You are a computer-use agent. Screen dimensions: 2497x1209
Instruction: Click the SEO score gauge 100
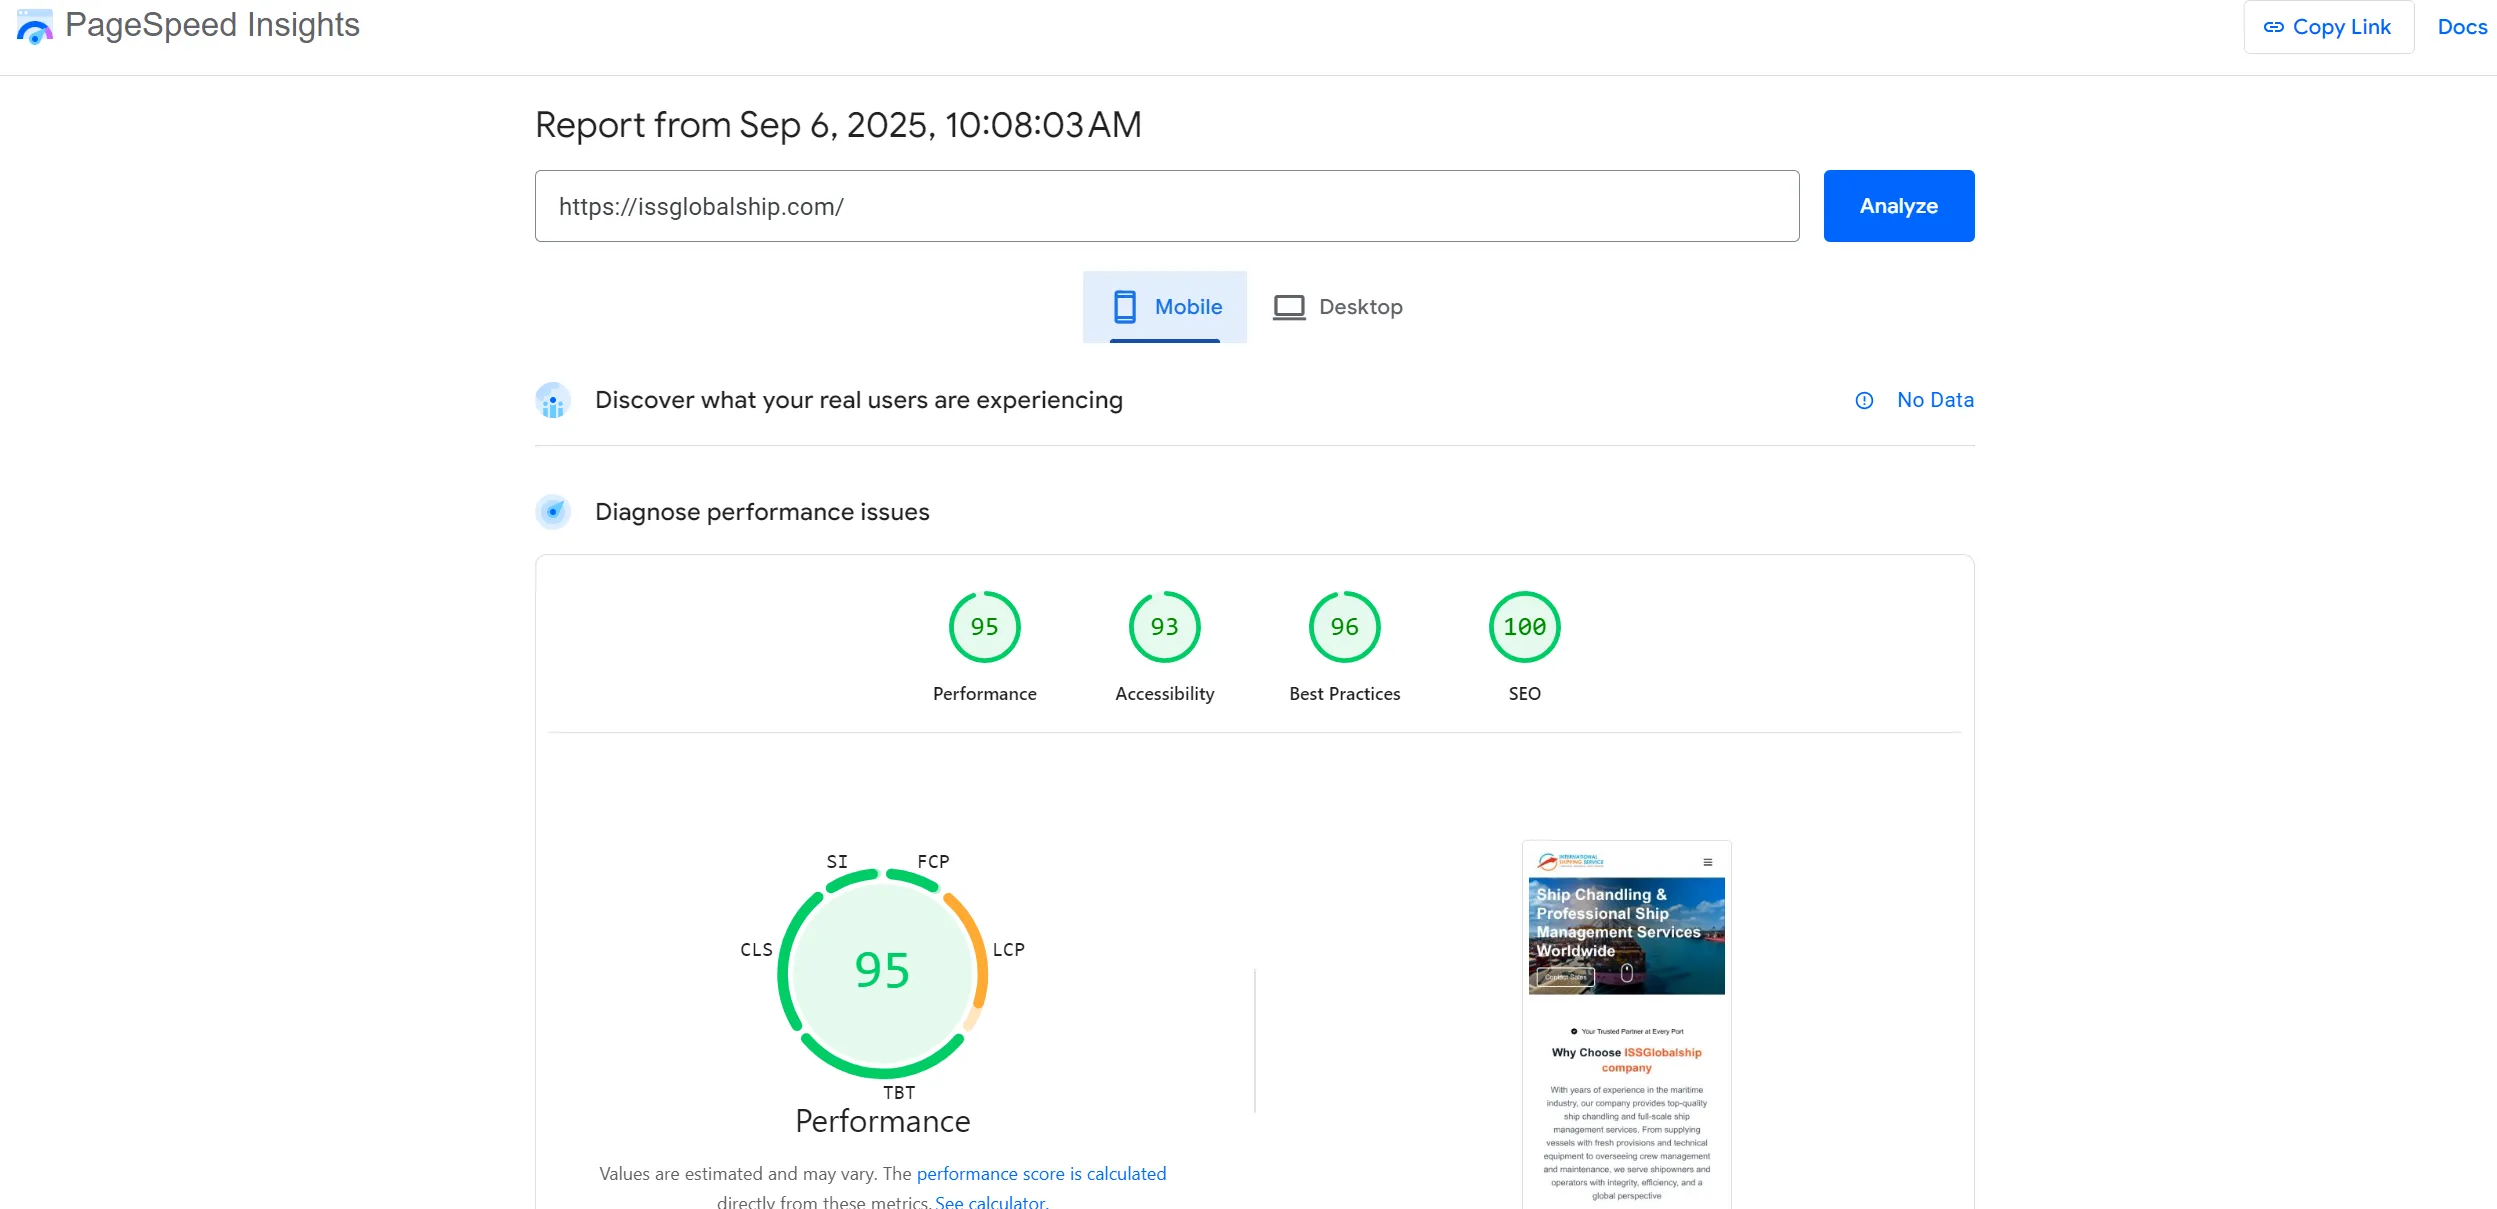point(1524,627)
